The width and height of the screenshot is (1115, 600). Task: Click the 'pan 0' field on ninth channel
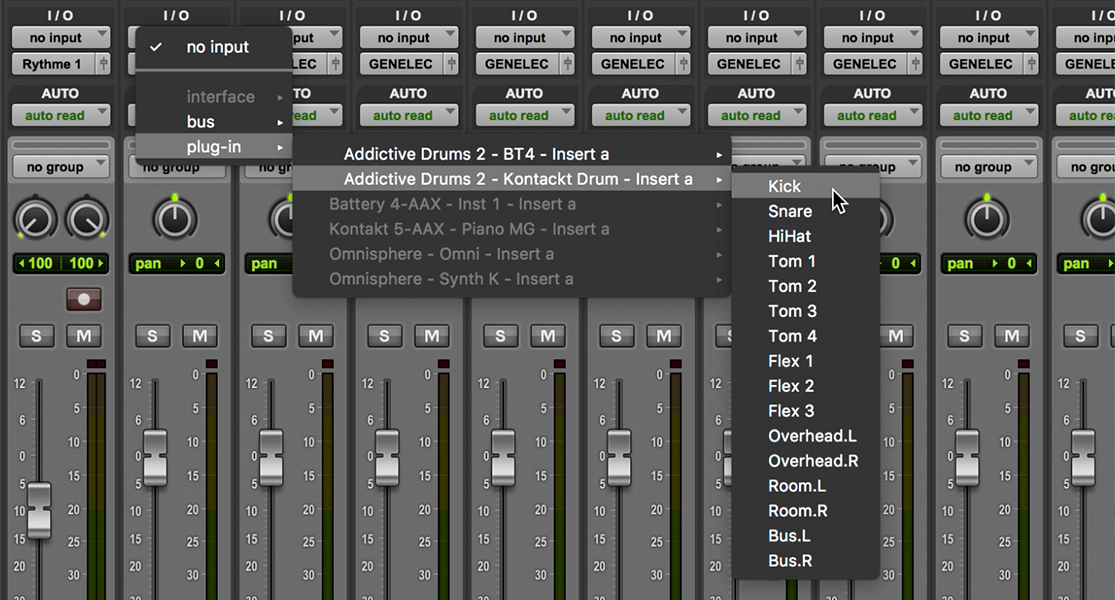pos(988,264)
